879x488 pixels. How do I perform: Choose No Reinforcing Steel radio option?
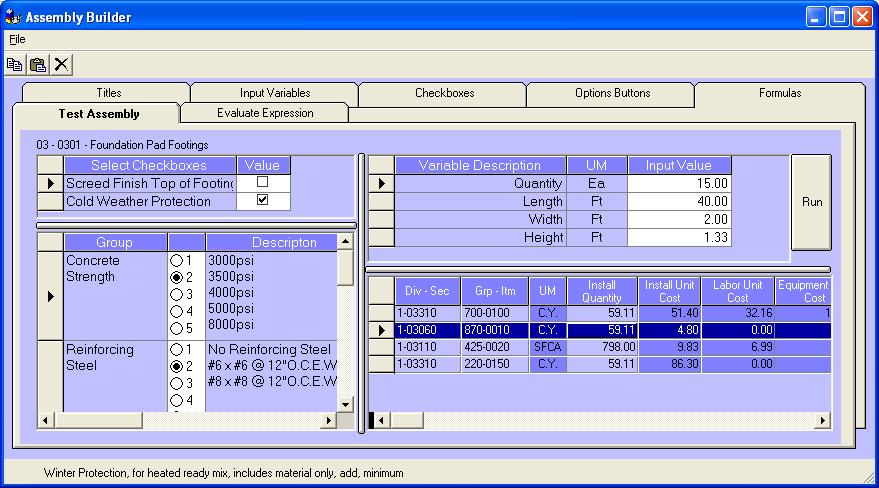[177, 350]
